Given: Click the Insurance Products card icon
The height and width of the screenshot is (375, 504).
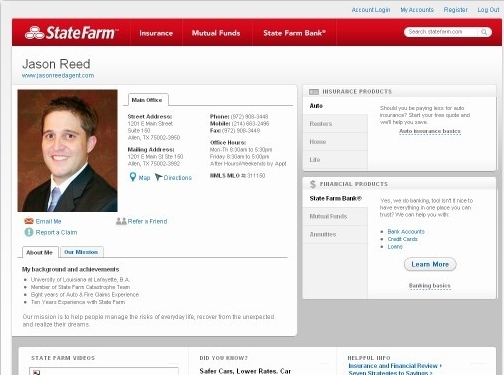Looking at the screenshot, I should tap(314, 92).
